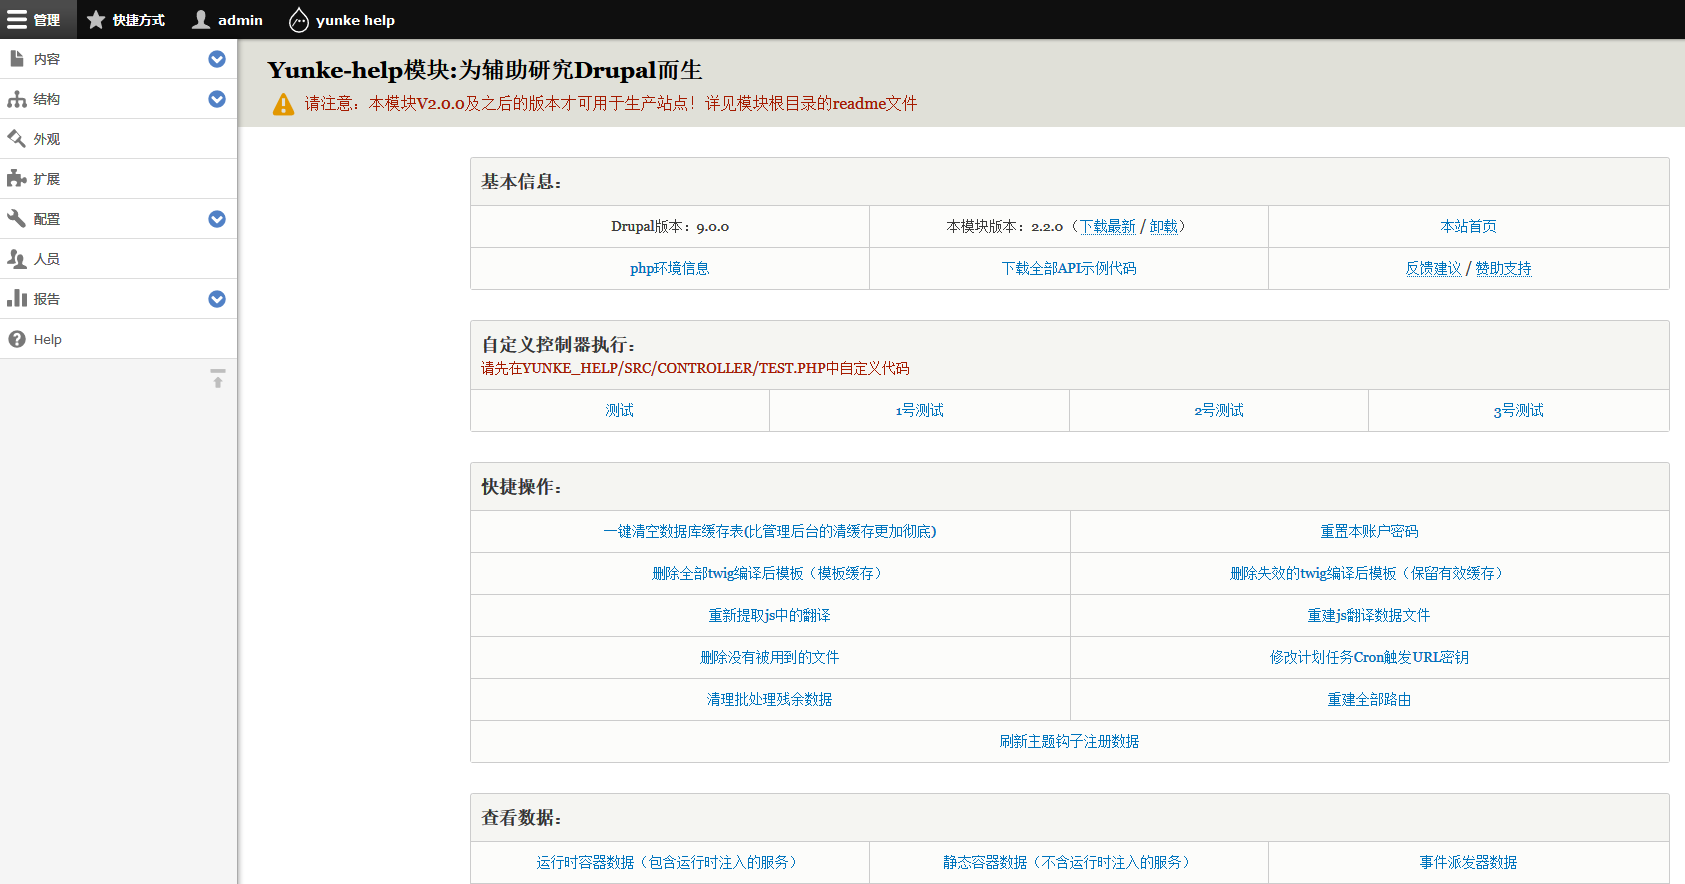The height and width of the screenshot is (884, 1685).
Task: Open 静态容器数据 link
Action: click(1069, 863)
